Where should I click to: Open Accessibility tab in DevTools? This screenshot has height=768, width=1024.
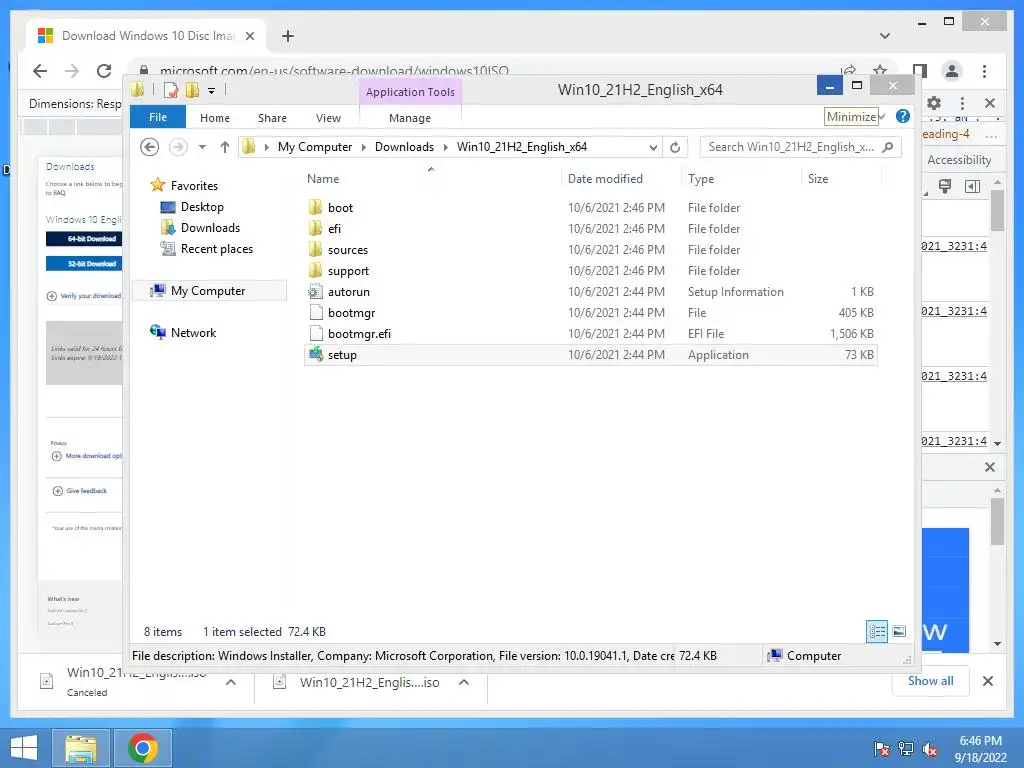[x=959, y=160]
